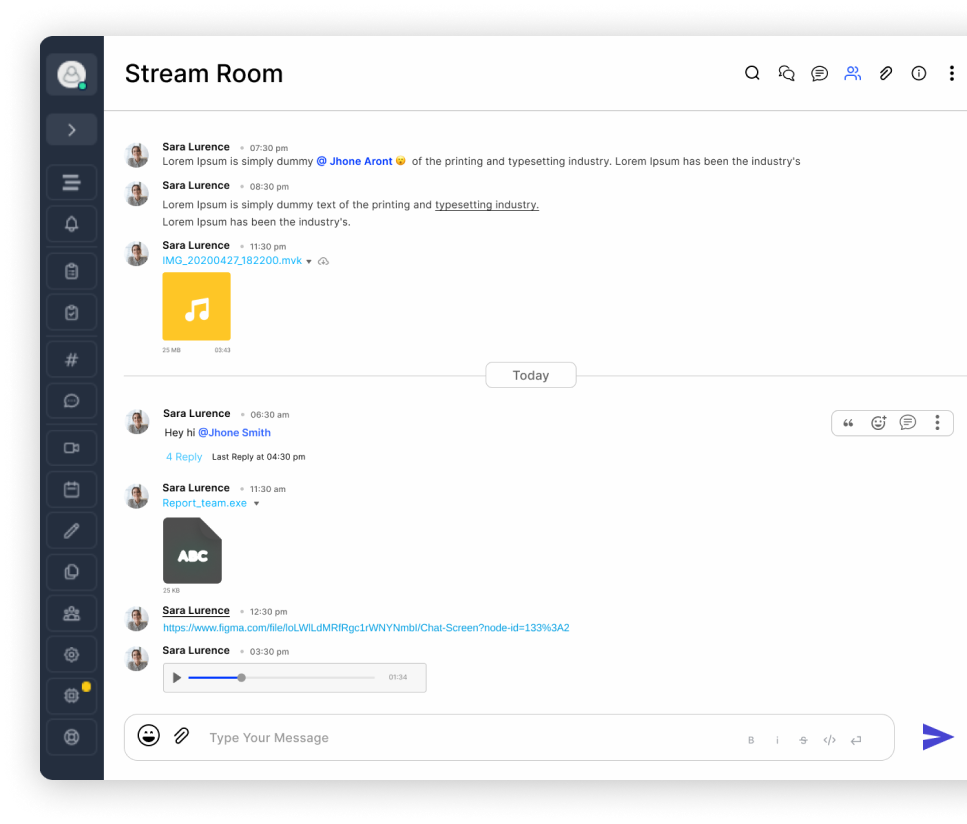Search in Stream Room with magnifier icon
Screen dimensions: 967x824
tap(752, 73)
